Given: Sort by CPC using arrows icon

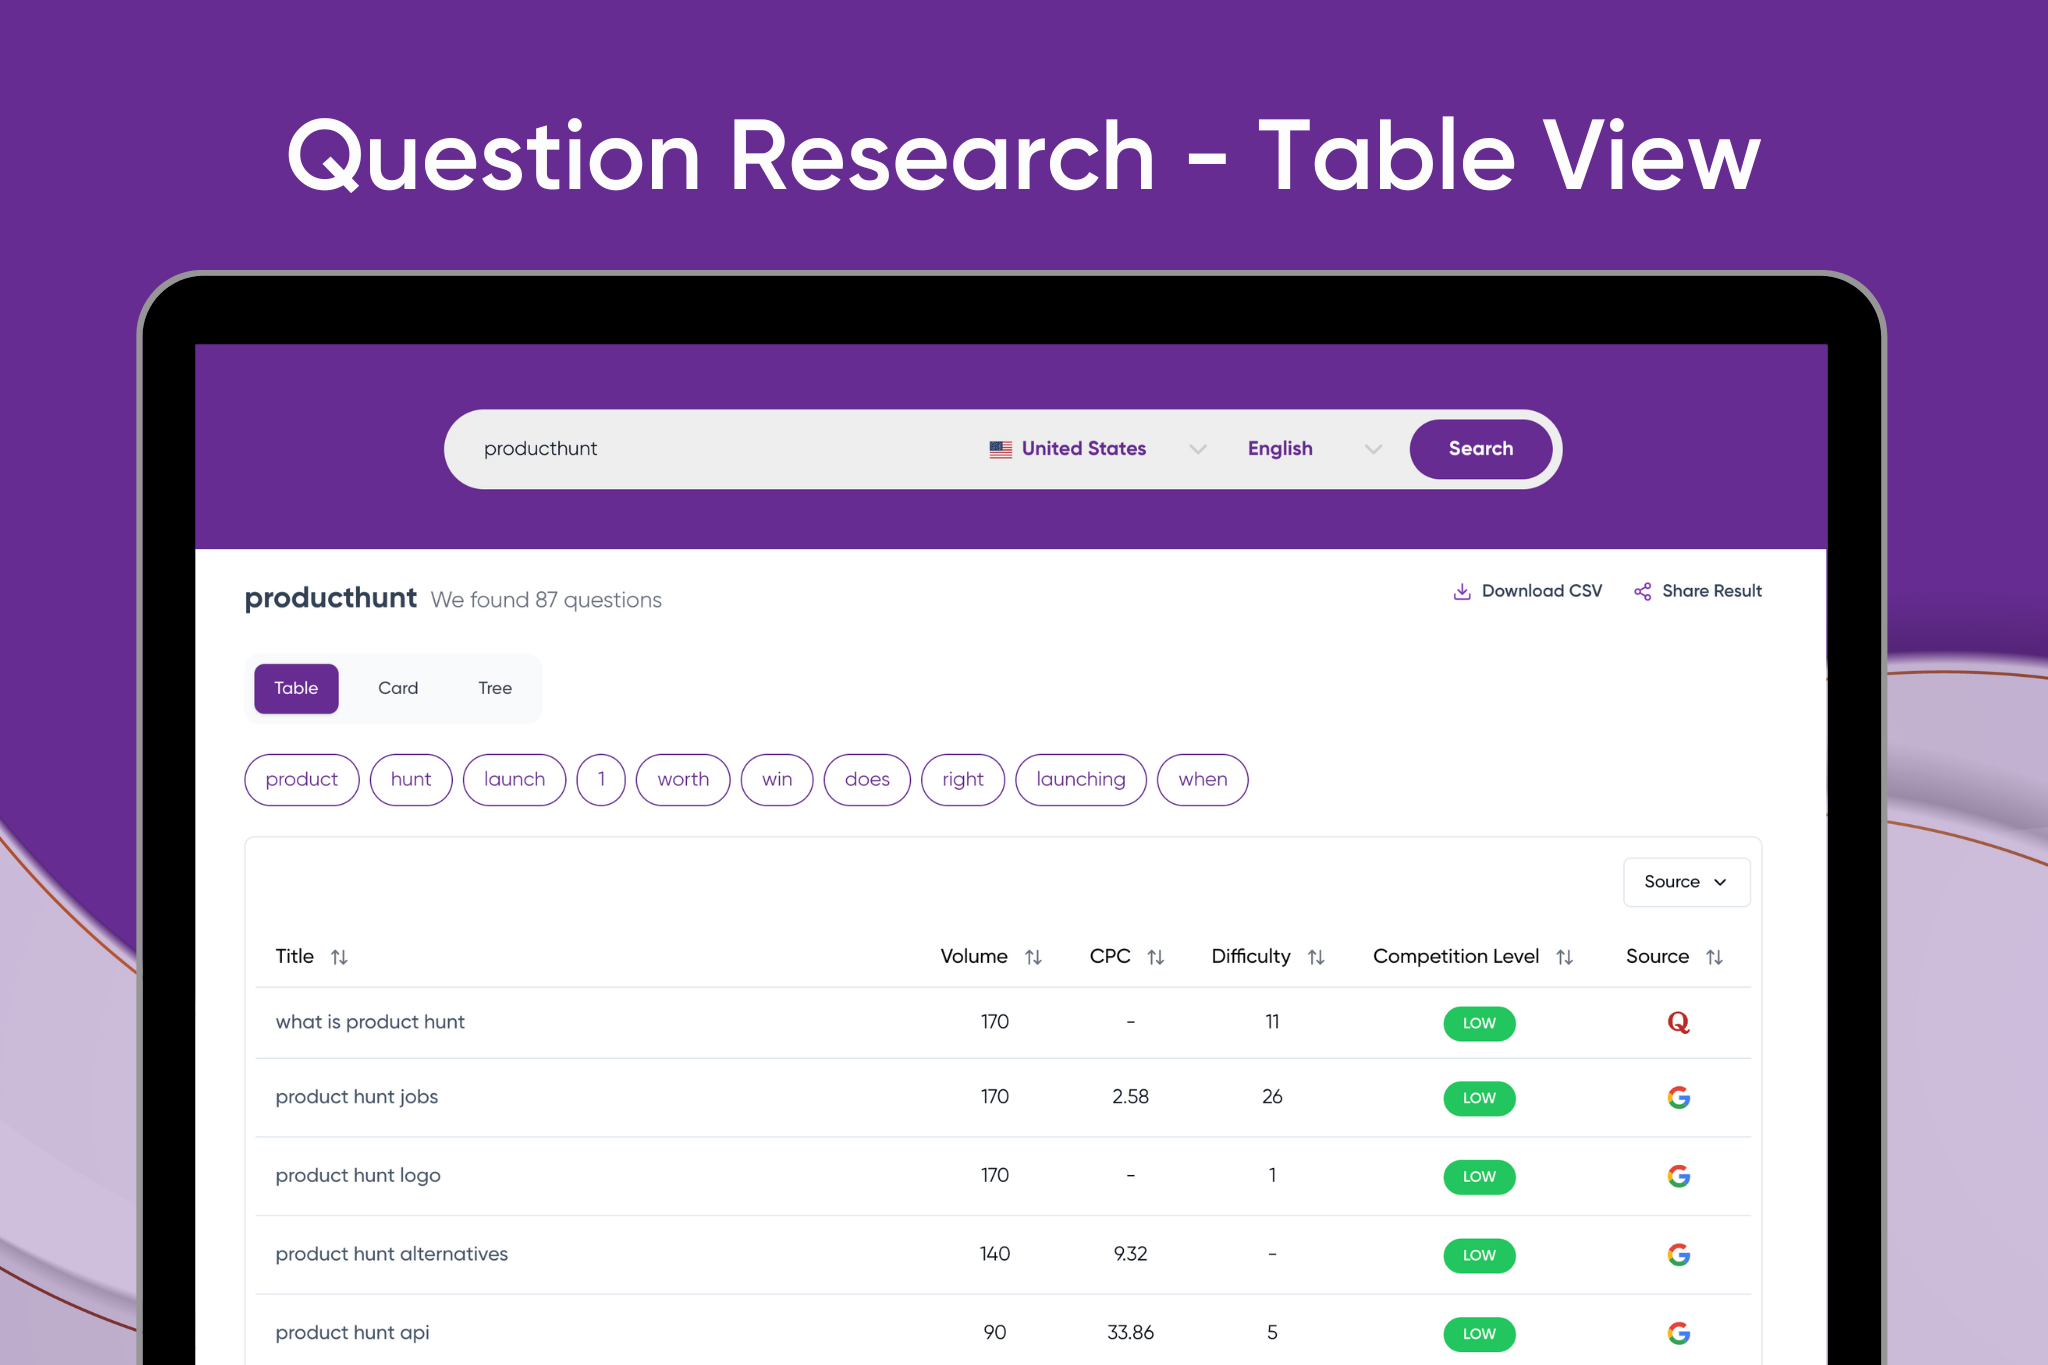Looking at the screenshot, I should click(x=1155, y=957).
